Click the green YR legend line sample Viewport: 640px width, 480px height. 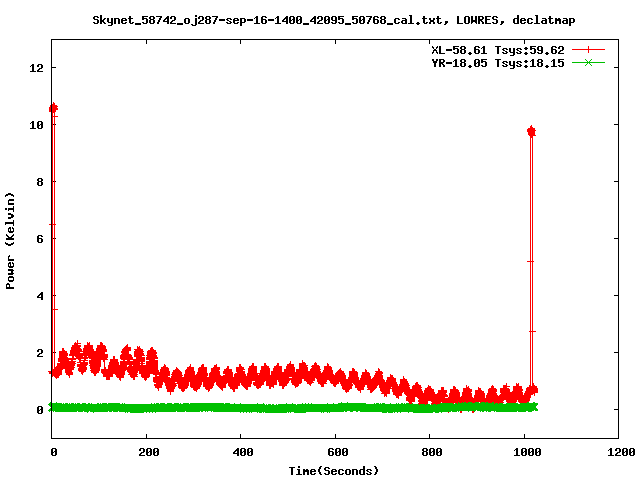pos(588,63)
